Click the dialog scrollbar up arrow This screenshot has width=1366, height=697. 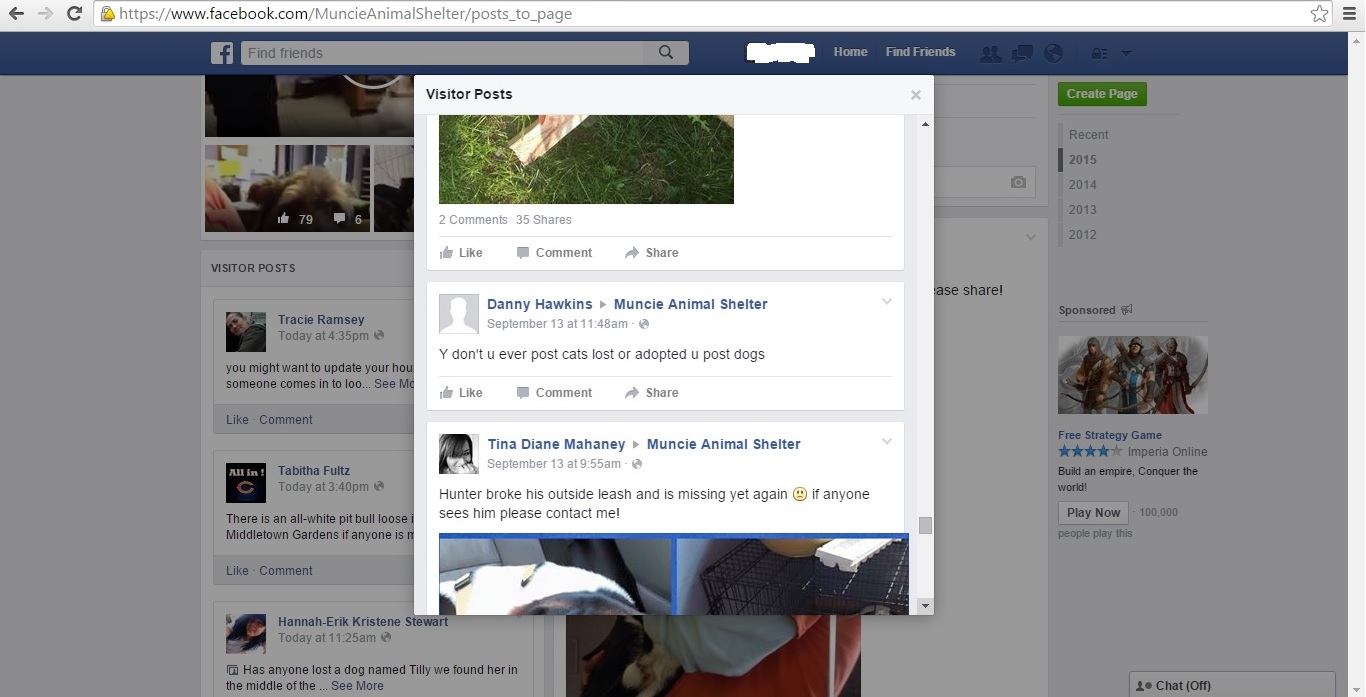point(925,123)
